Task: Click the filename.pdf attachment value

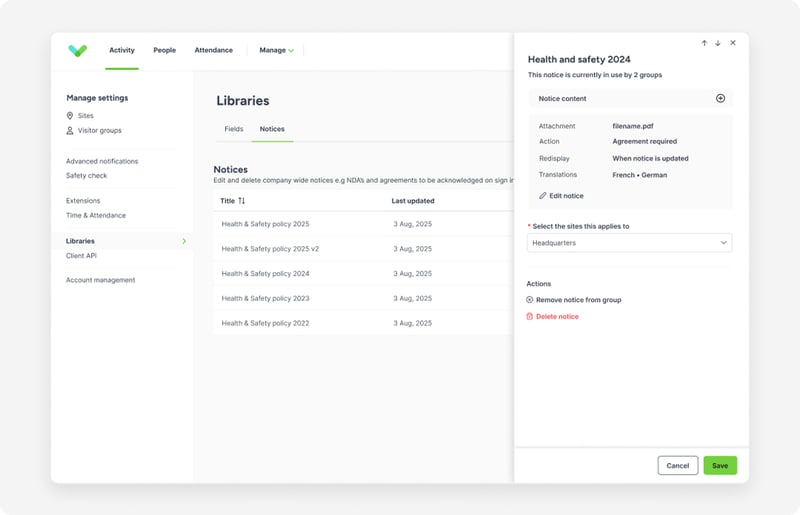Action: pyautogui.click(x=633, y=126)
